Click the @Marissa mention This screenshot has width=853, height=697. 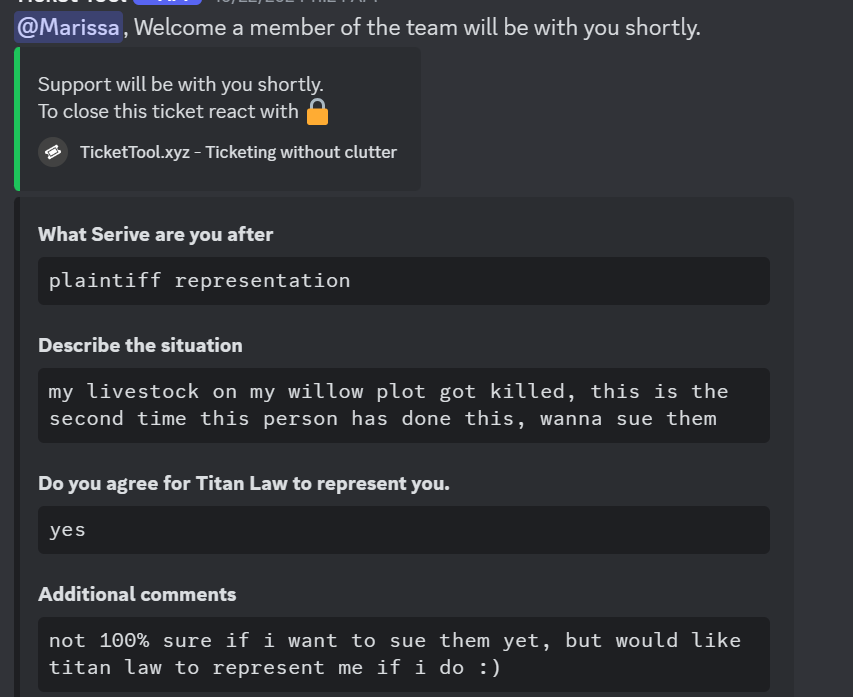point(69,27)
